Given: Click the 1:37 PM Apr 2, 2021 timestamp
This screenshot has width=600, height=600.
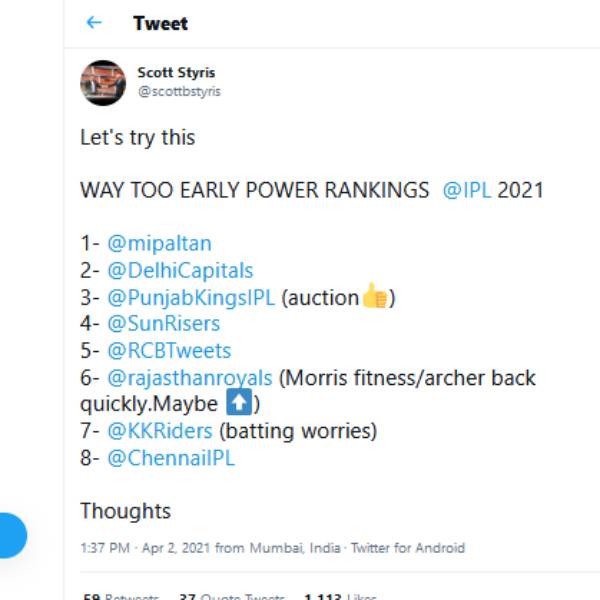Looking at the screenshot, I should (x=145, y=548).
